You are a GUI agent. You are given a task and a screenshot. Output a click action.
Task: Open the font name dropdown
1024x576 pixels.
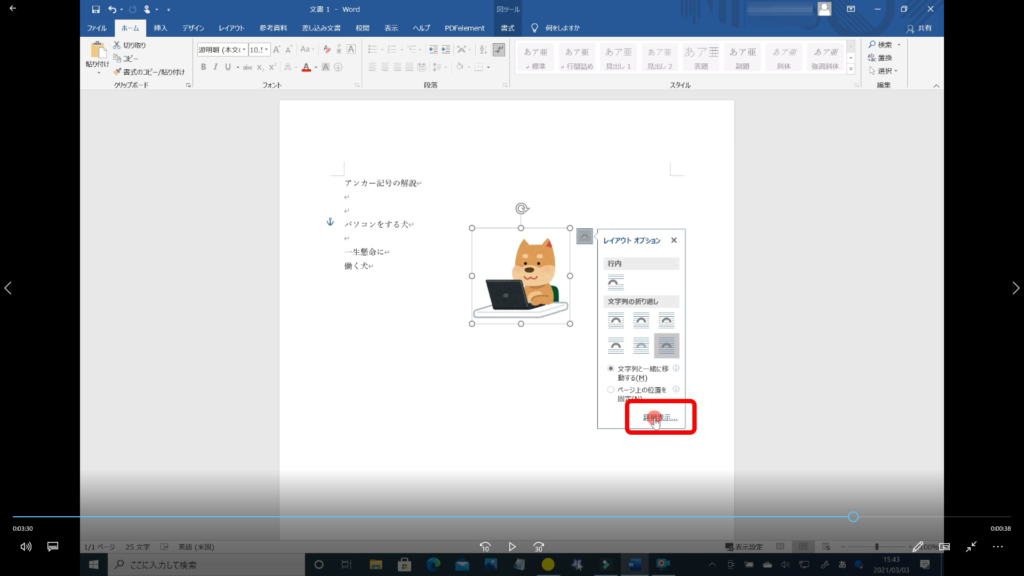click(x=242, y=49)
